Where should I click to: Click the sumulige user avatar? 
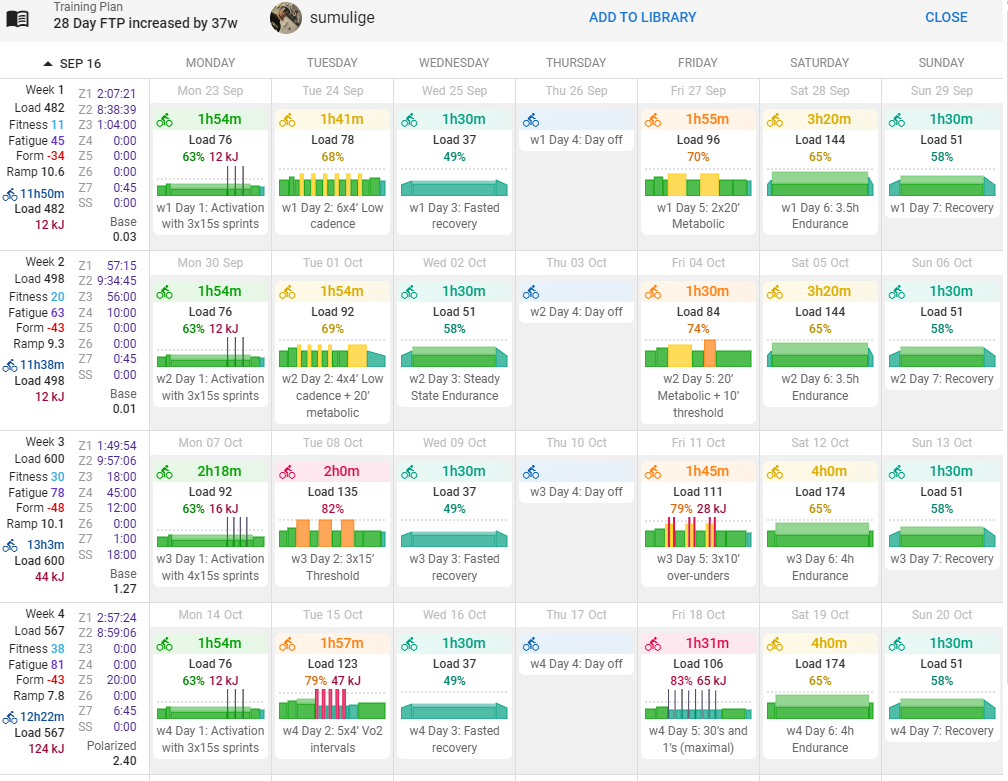click(286, 17)
